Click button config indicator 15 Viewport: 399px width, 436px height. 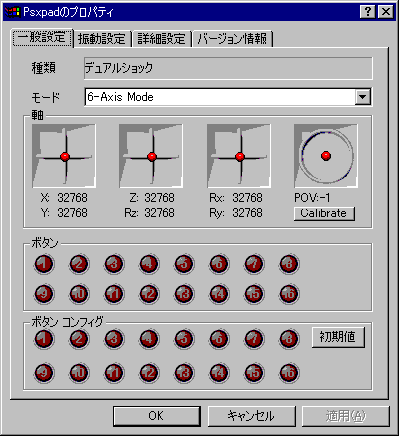254,373
